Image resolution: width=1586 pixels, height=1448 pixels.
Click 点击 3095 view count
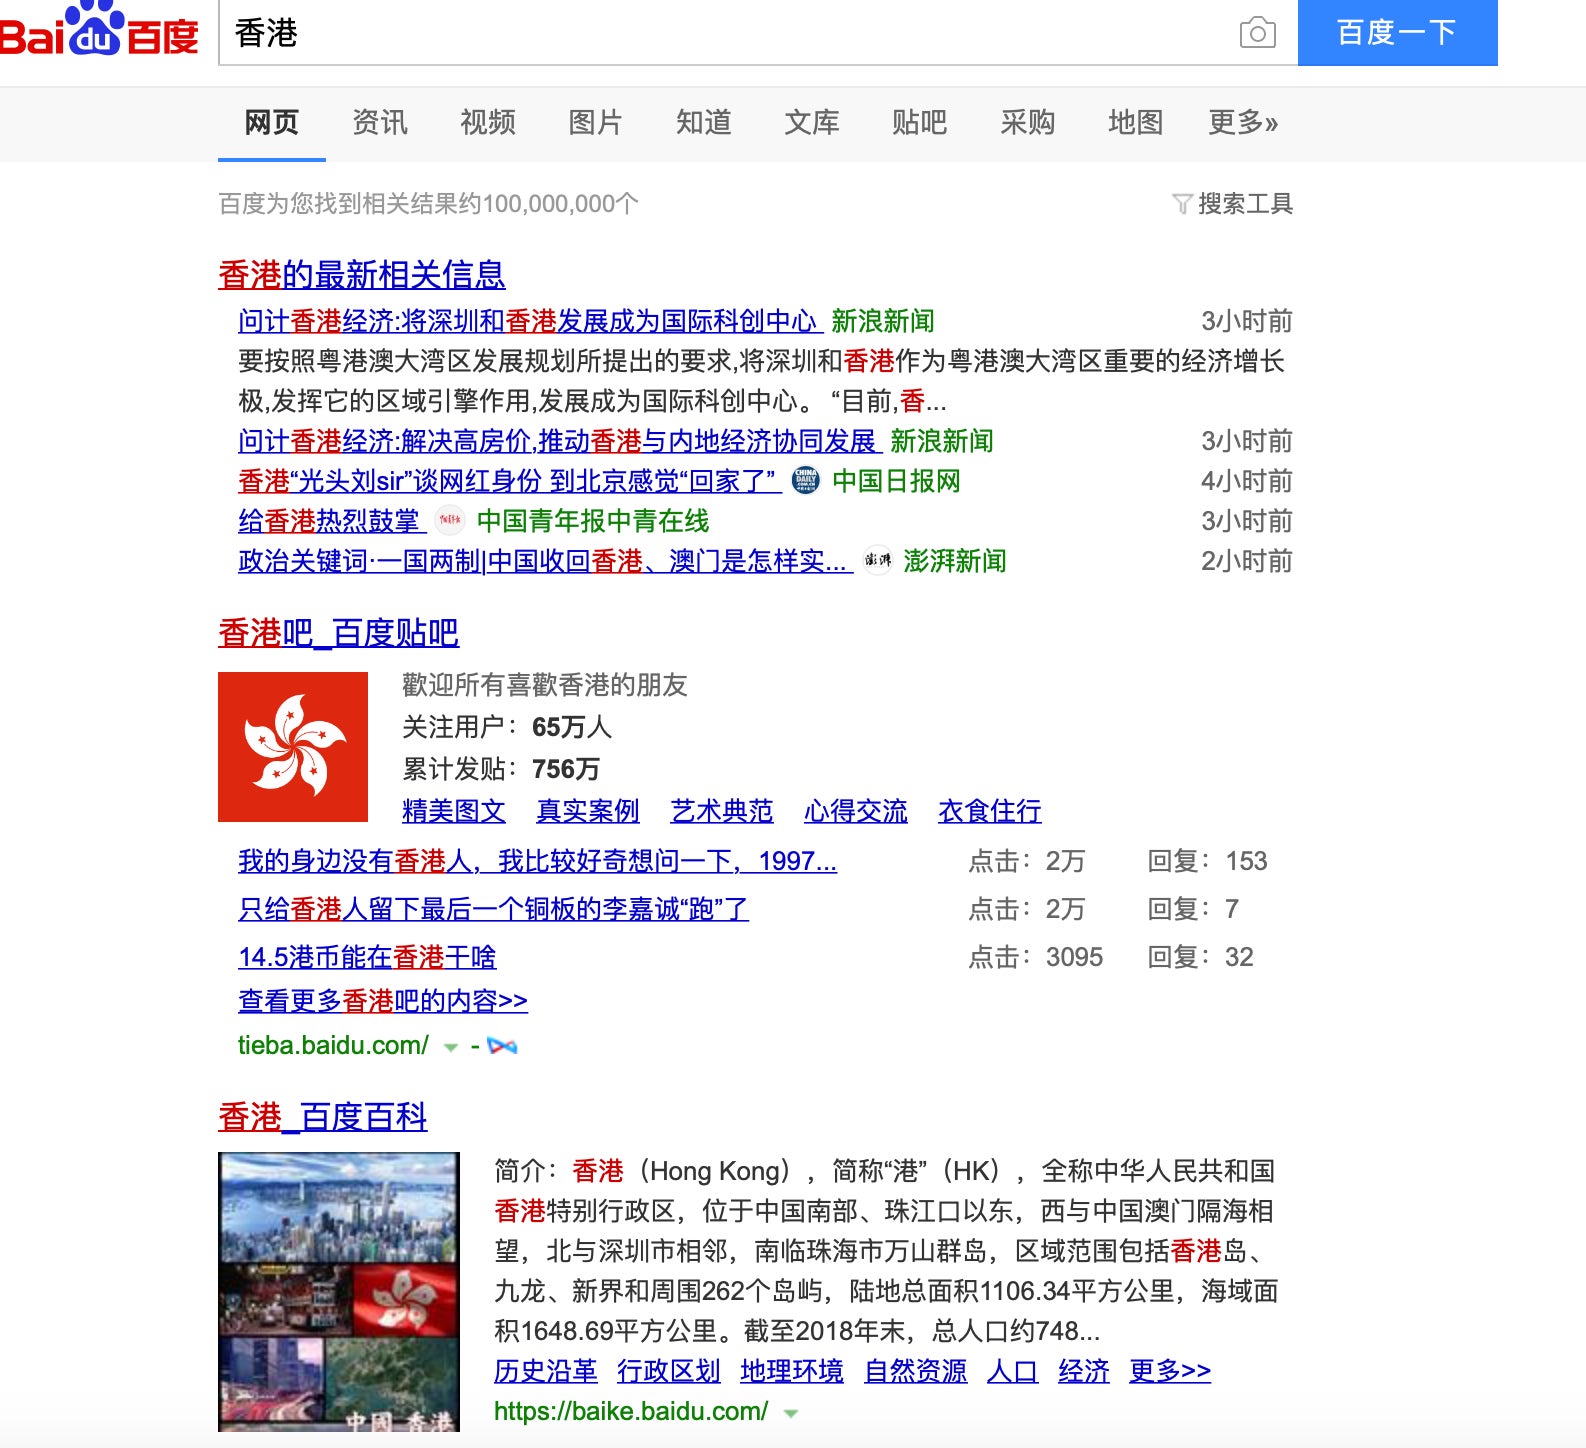click(1035, 957)
